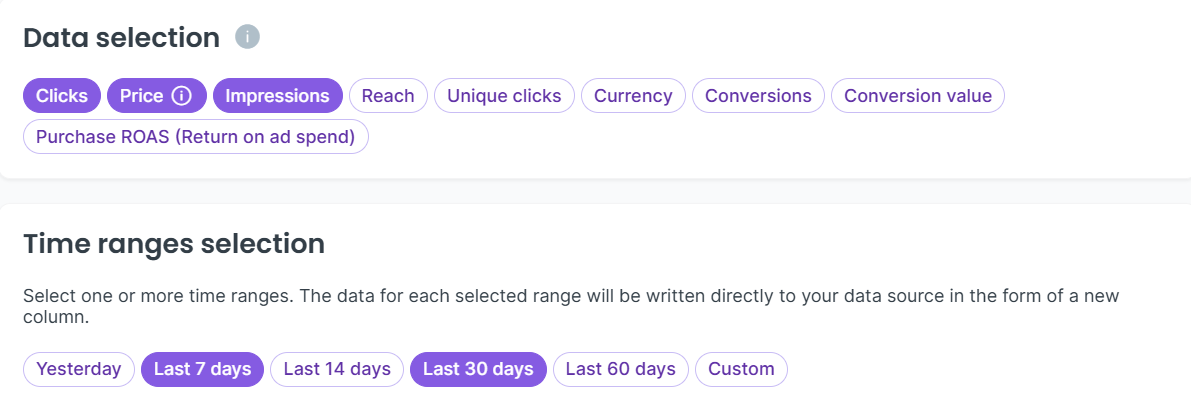Add the Currency data field
Screen dimensions: 1191x405
coord(633,96)
